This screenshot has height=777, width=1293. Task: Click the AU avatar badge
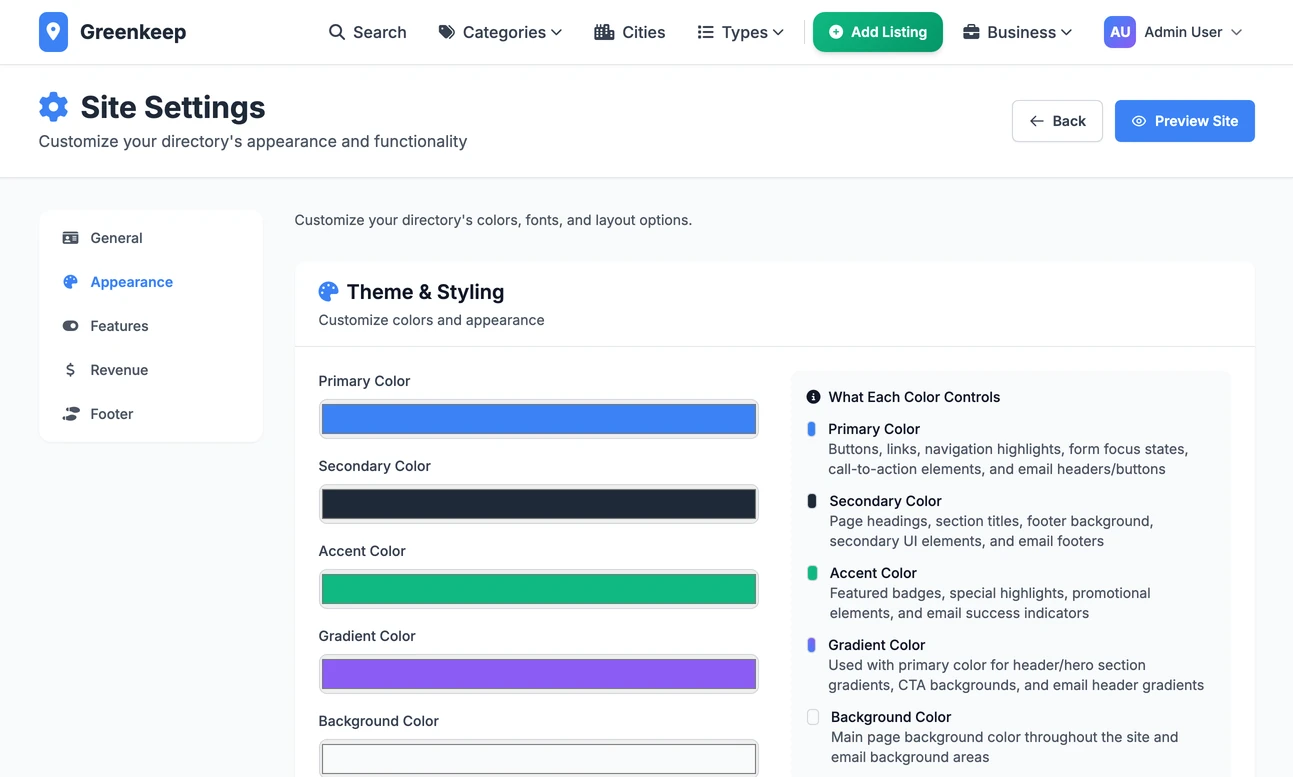click(1120, 32)
